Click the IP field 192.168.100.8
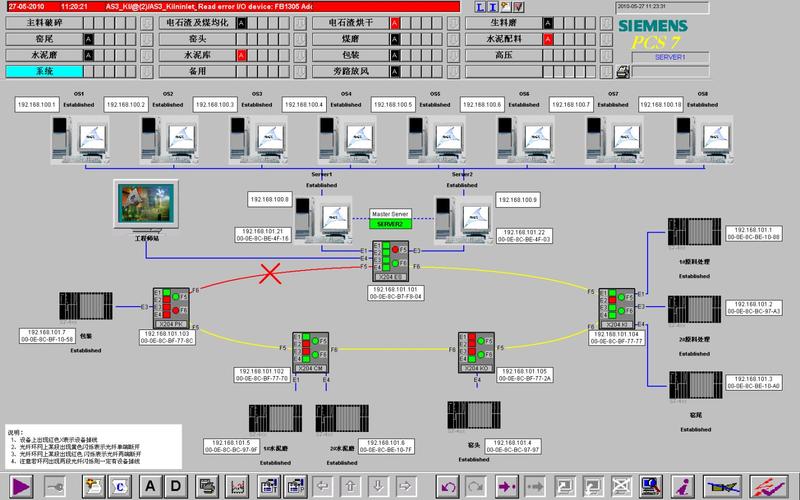 click(x=270, y=199)
